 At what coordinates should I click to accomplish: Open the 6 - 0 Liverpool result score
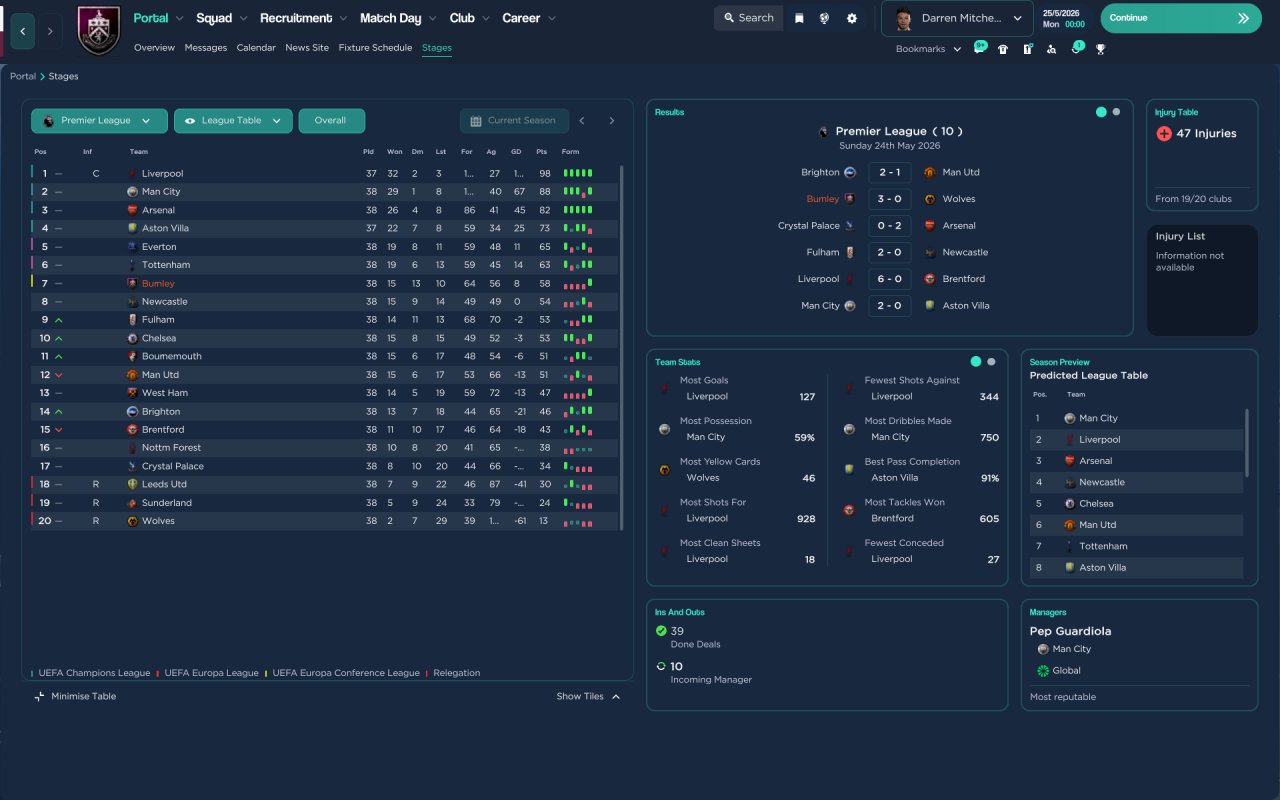click(x=890, y=279)
